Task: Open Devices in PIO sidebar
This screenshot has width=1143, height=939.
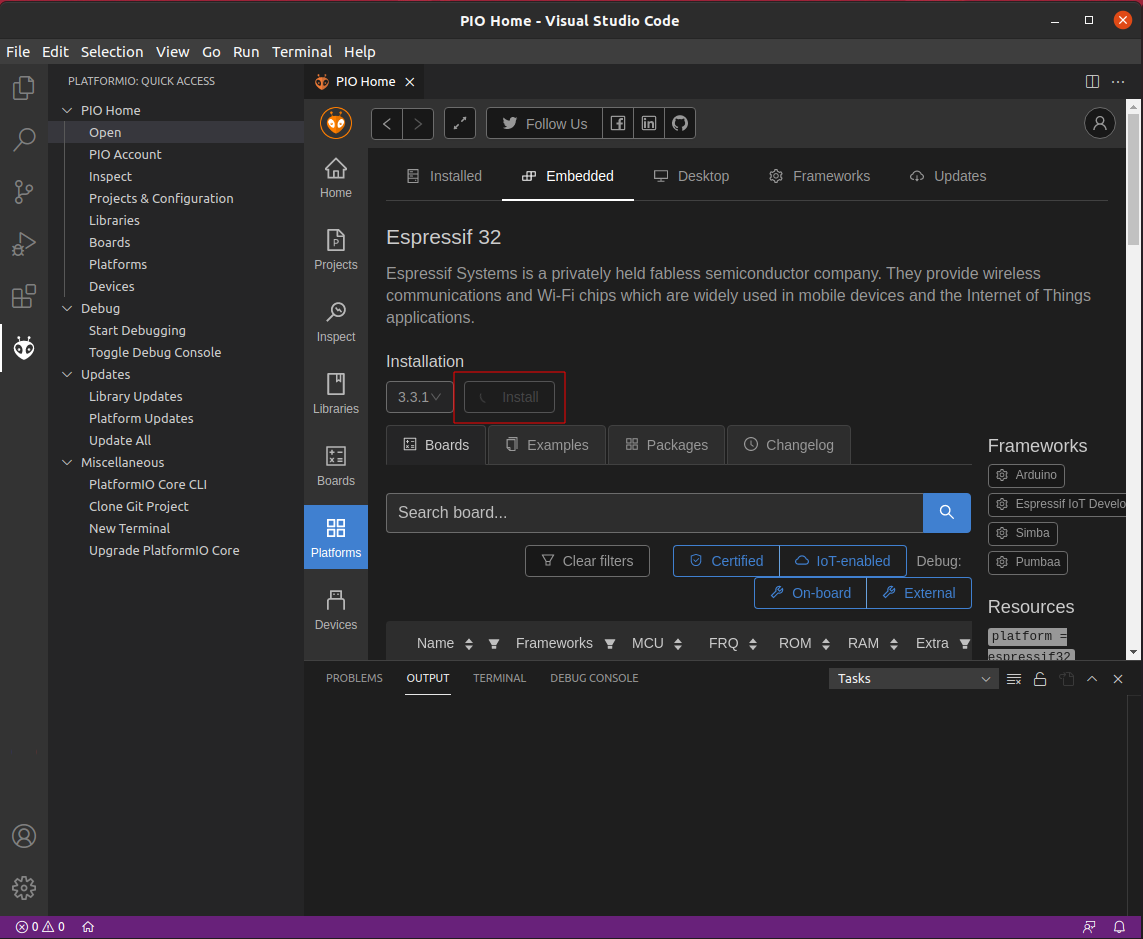Action: 336,610
